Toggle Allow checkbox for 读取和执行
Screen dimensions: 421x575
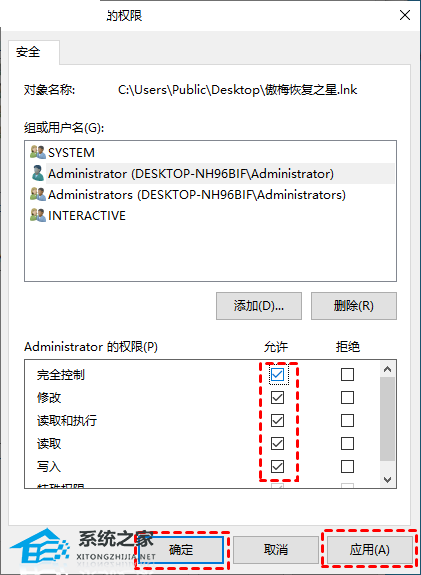coord(277,421)
